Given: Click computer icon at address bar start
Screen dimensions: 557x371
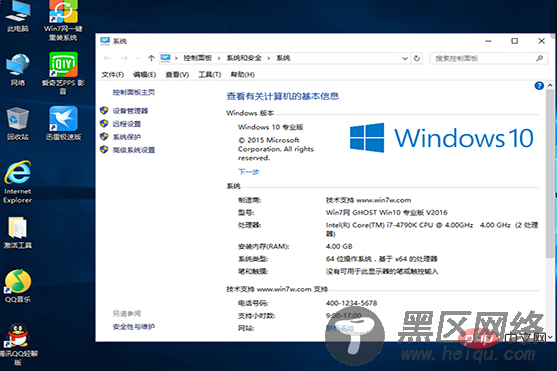Looking at the screenshot, I should coord(165,58).
